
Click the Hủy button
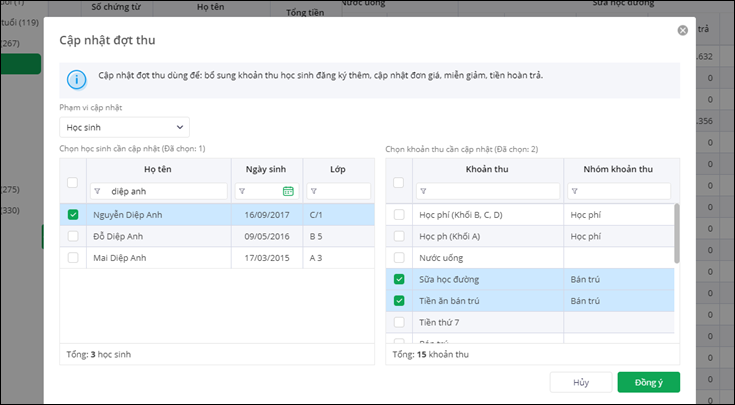581,381
